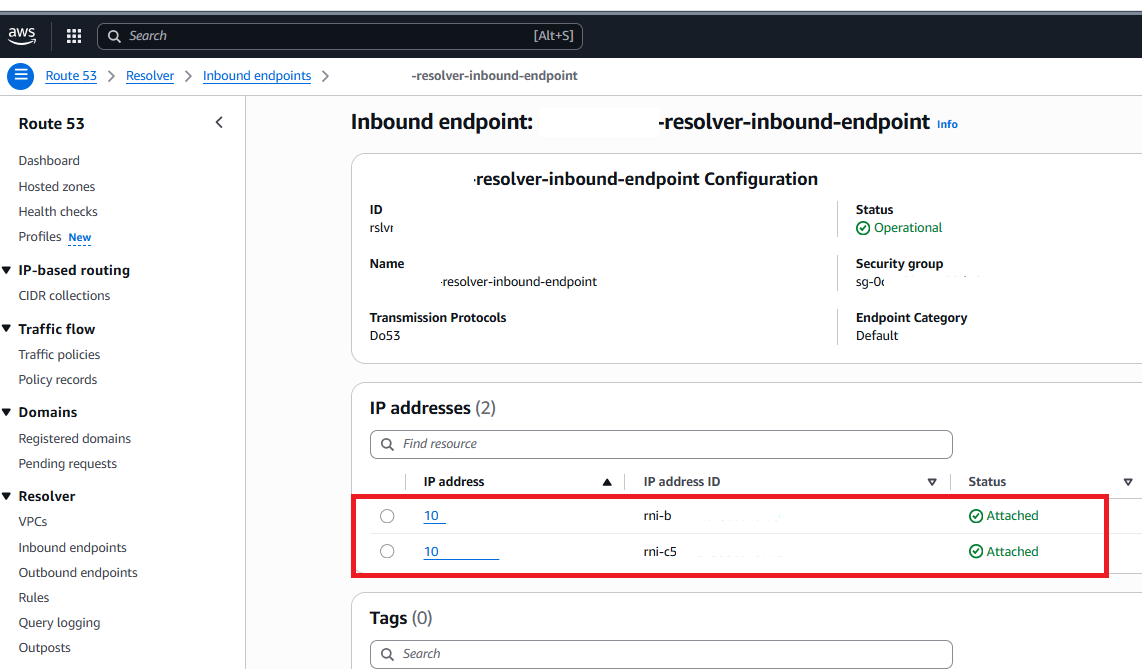
Task: Sort by Status column arrow
Action: (x=1128, y=482)
